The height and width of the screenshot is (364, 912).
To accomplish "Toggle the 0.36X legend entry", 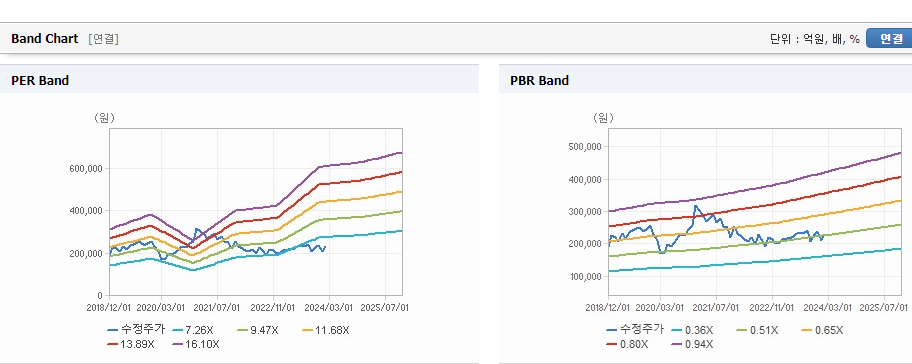I will [691, 330].
